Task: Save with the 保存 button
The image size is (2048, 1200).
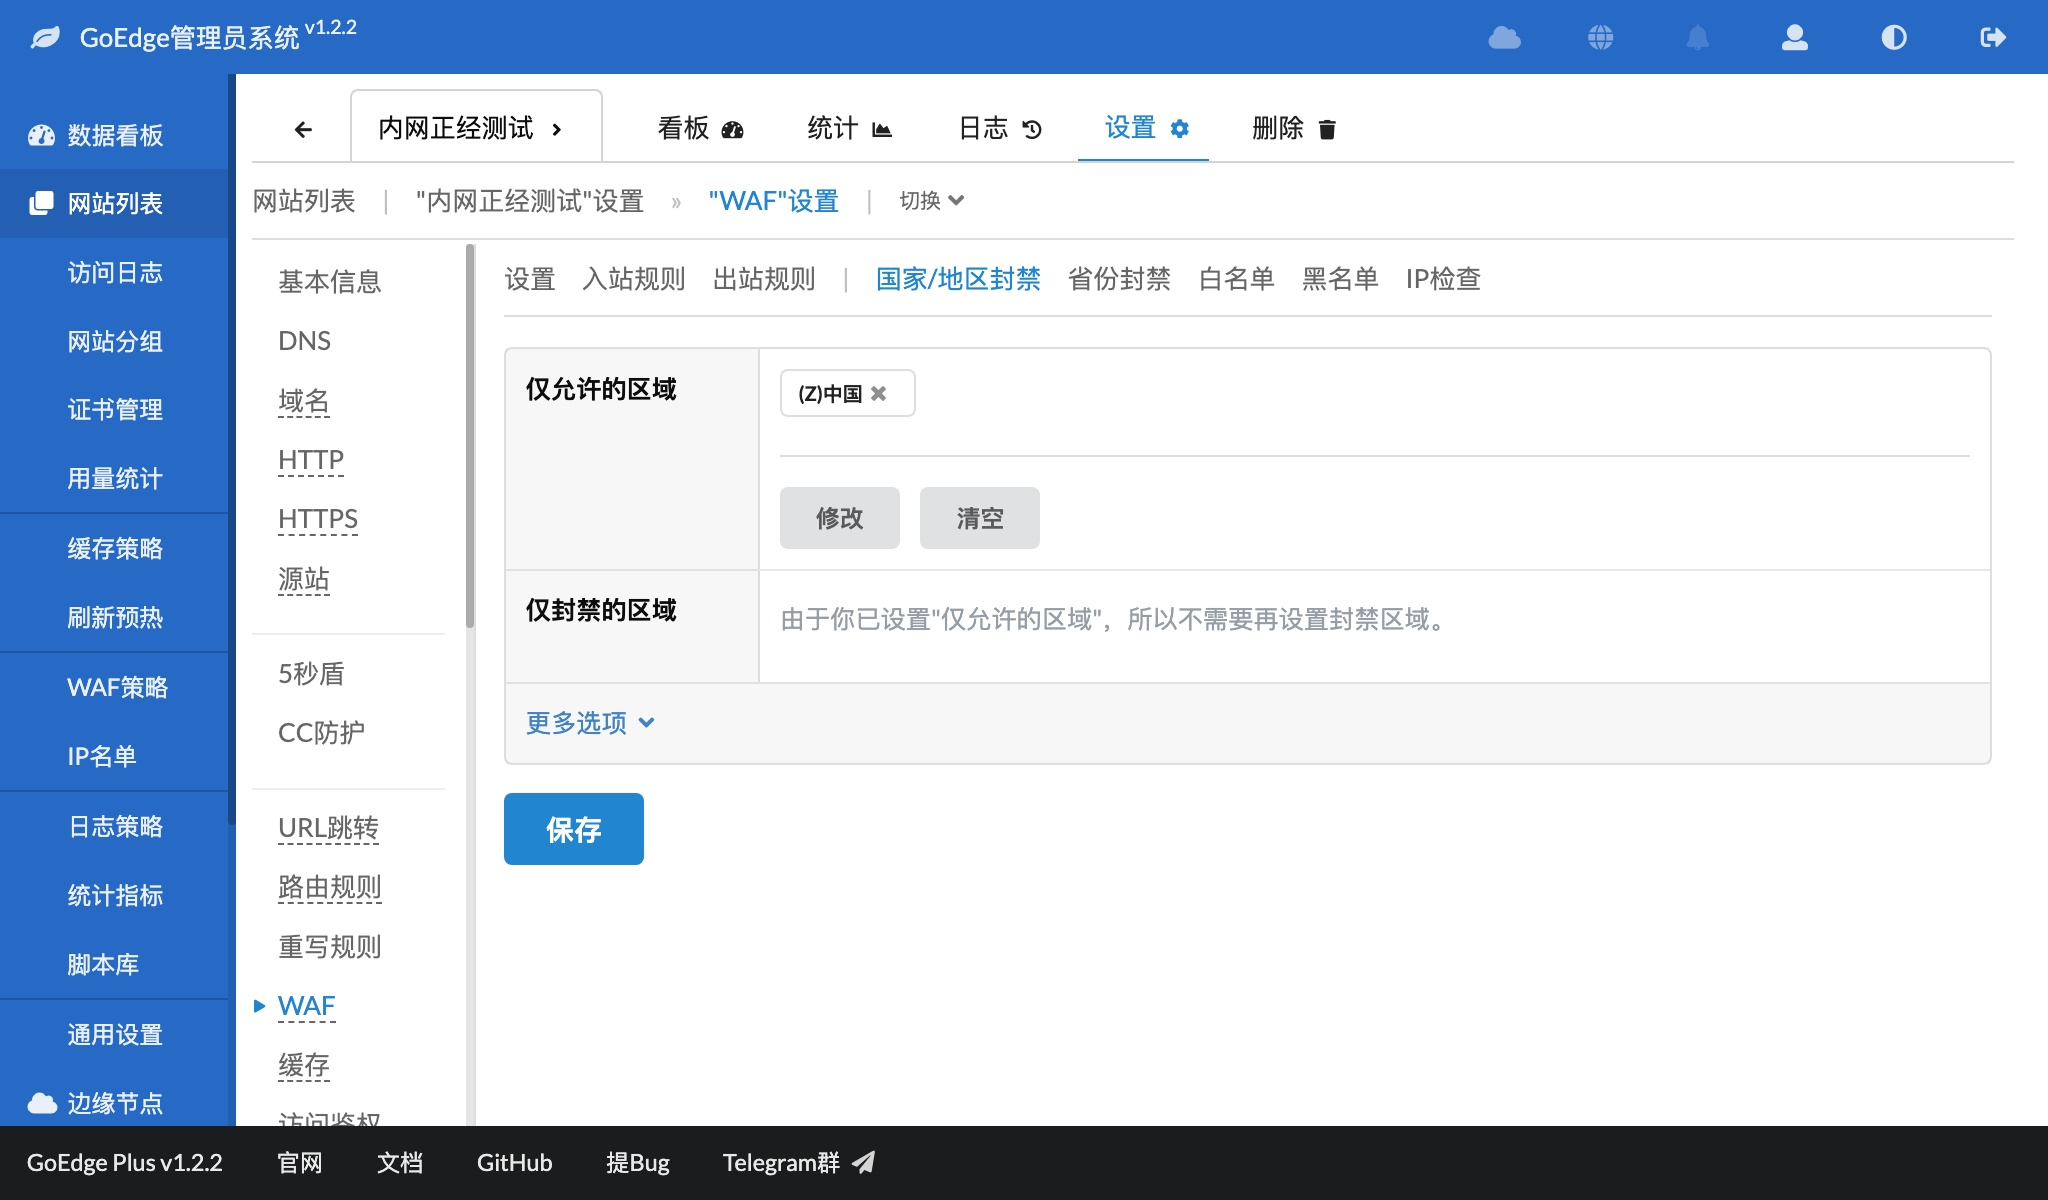Action: pos(574,829)
